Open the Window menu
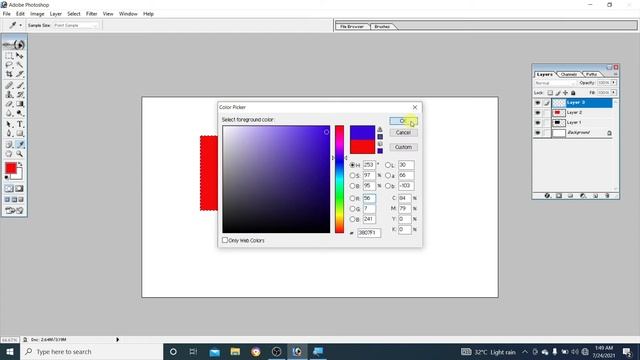The width and height of the screenshot is (640, 360). 128,14
